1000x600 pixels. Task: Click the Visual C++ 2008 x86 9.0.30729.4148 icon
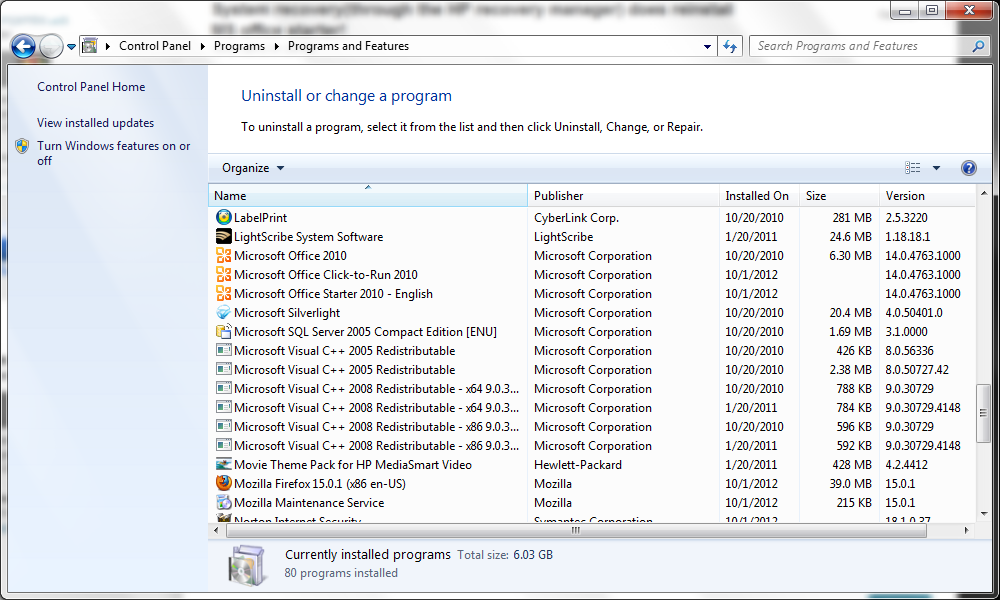point(223,445)
